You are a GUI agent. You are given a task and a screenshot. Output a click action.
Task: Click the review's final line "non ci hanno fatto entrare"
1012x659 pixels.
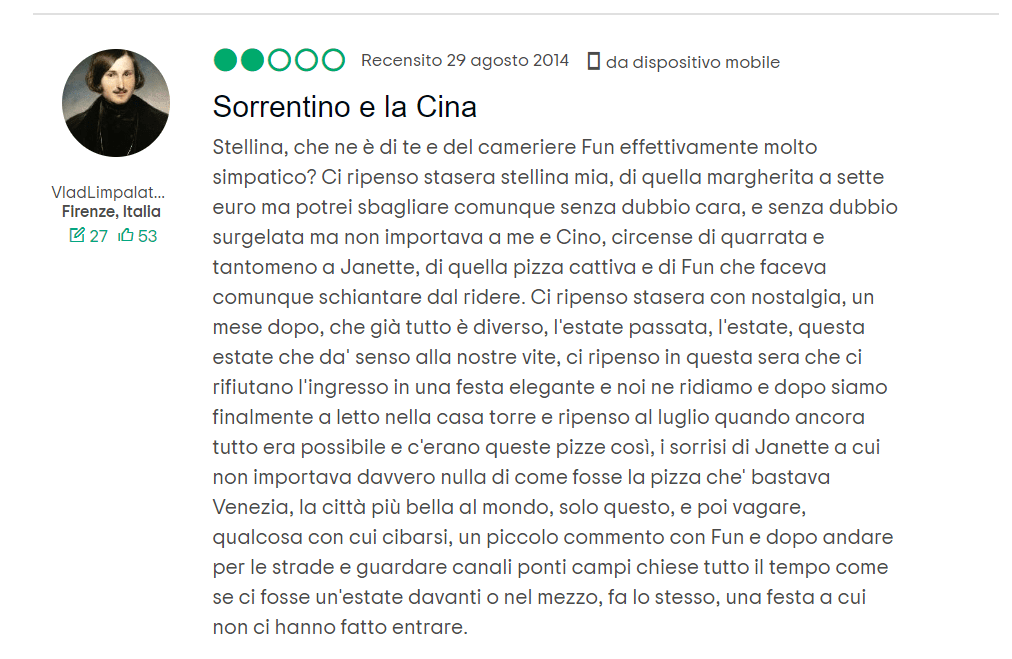340,628
